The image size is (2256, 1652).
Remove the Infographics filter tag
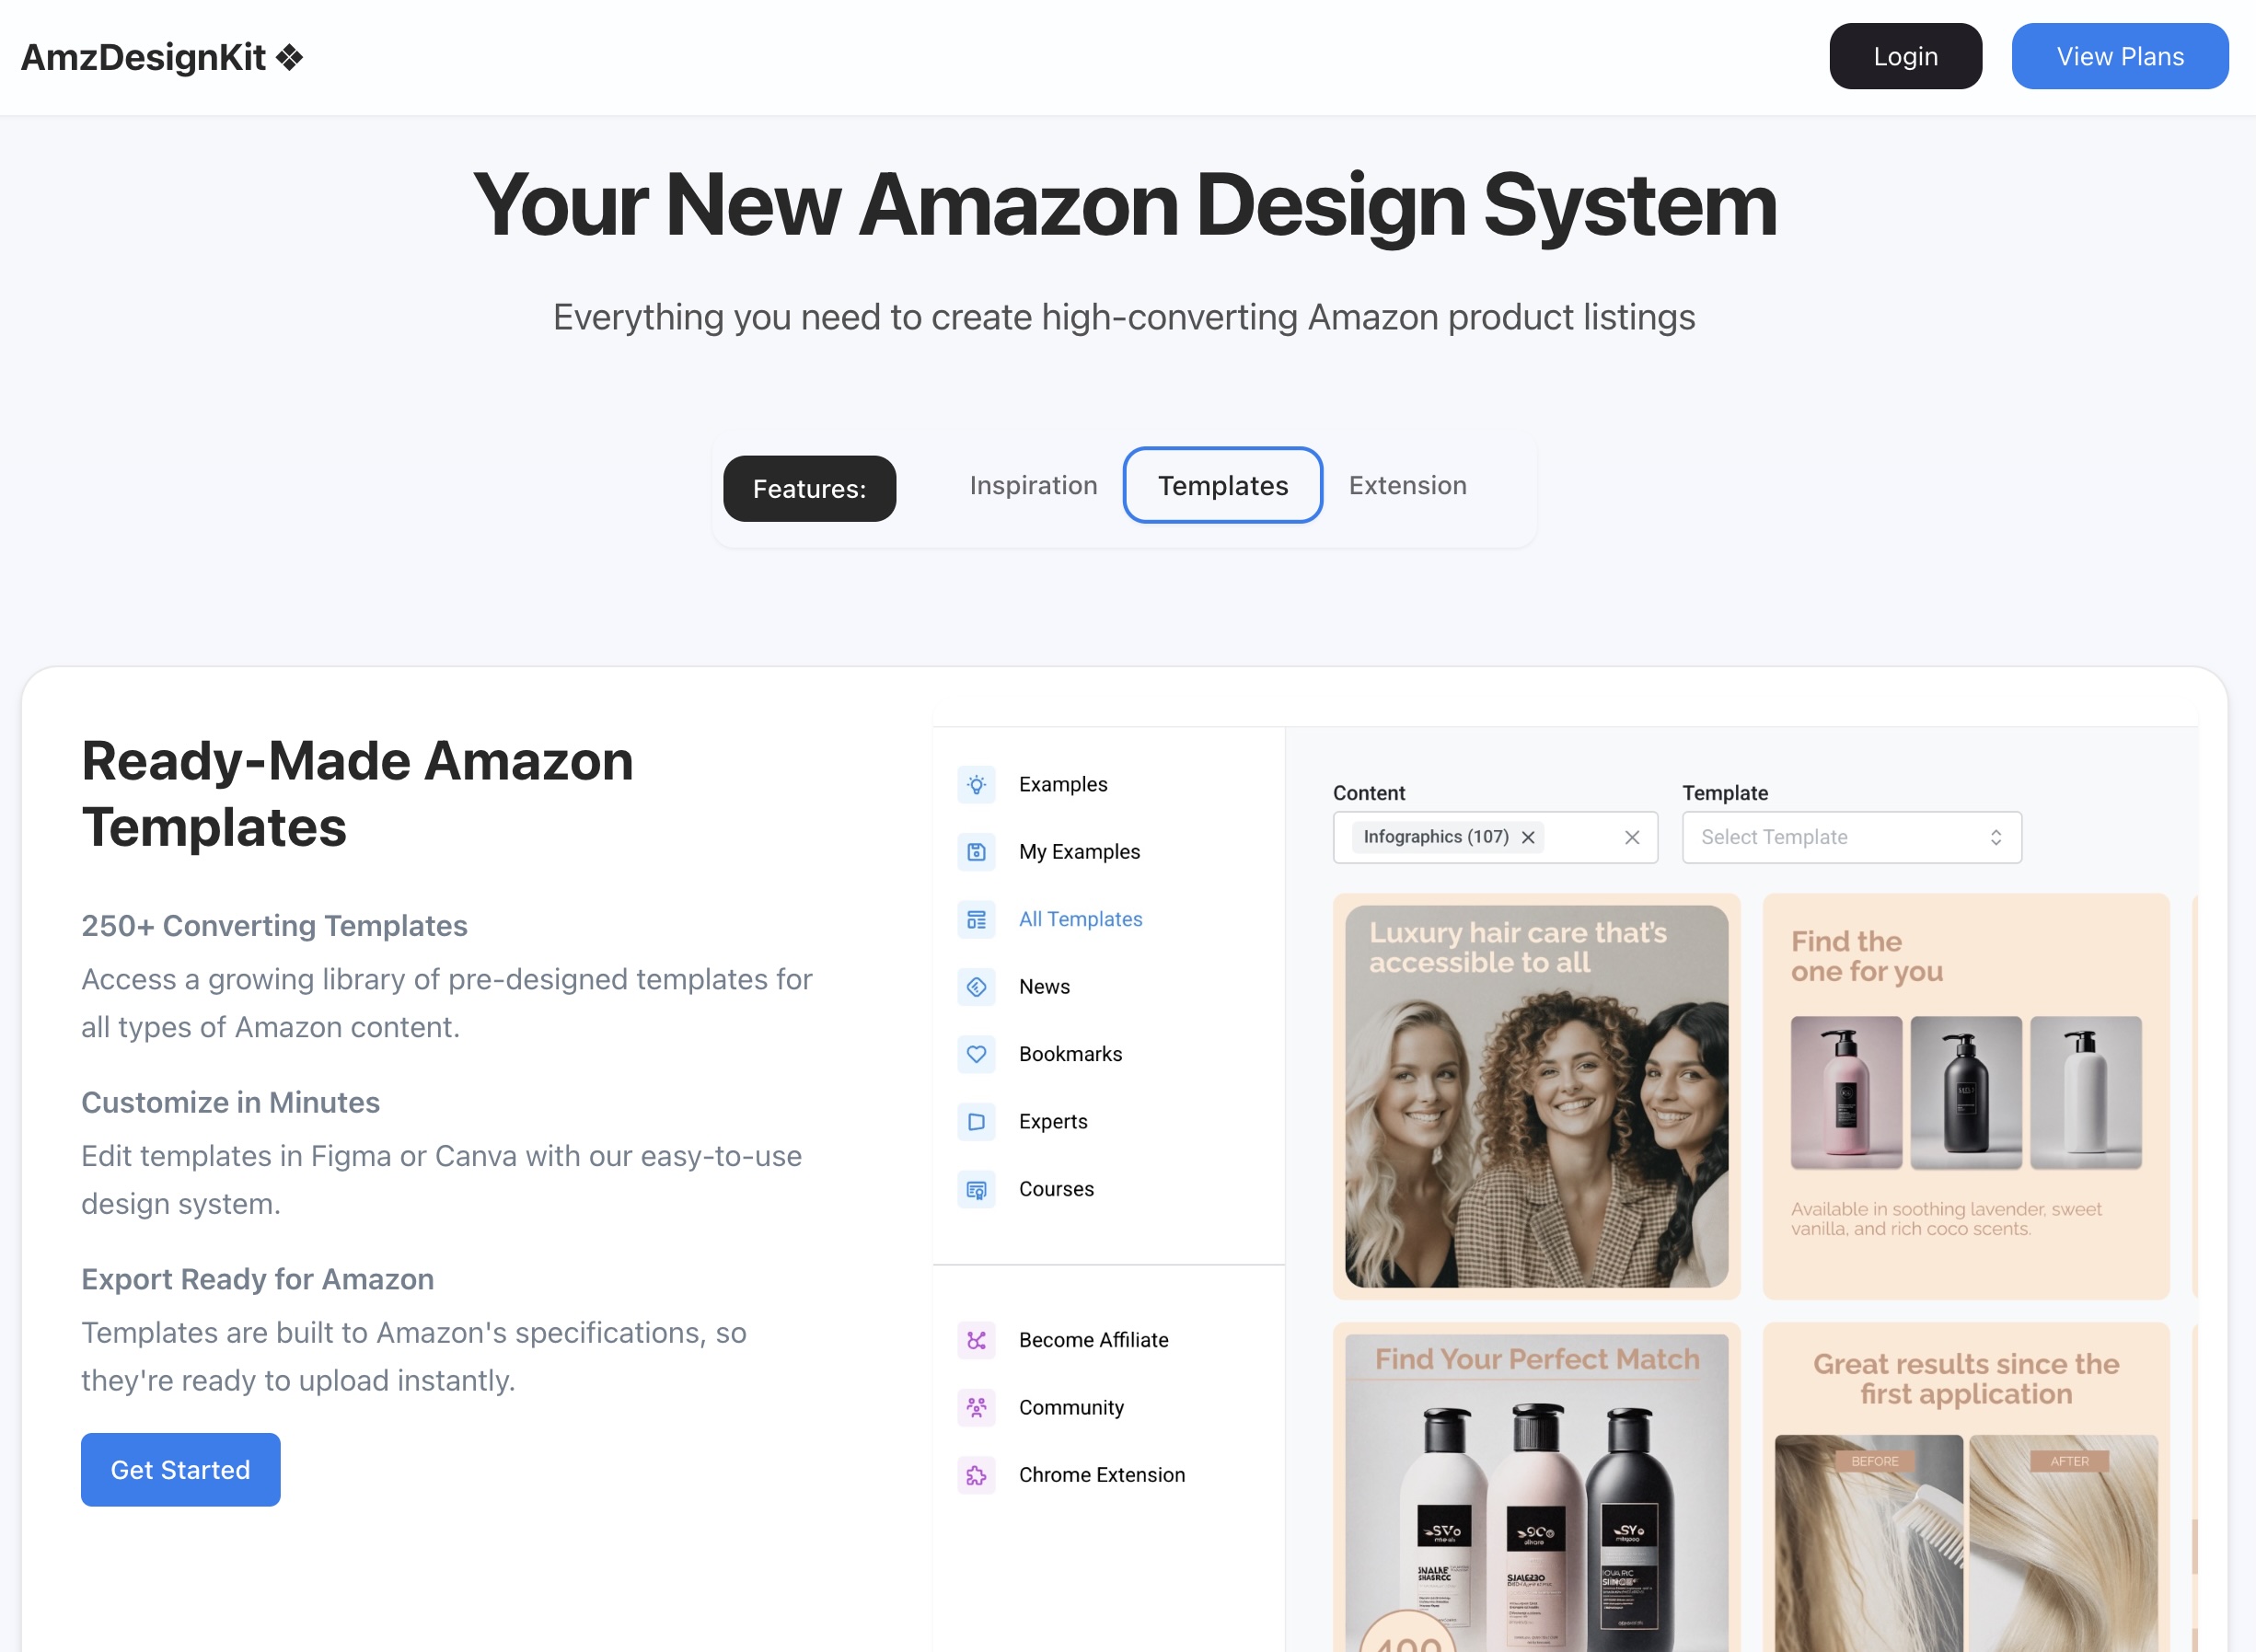pyautogui.click(x=1525, y=838)
